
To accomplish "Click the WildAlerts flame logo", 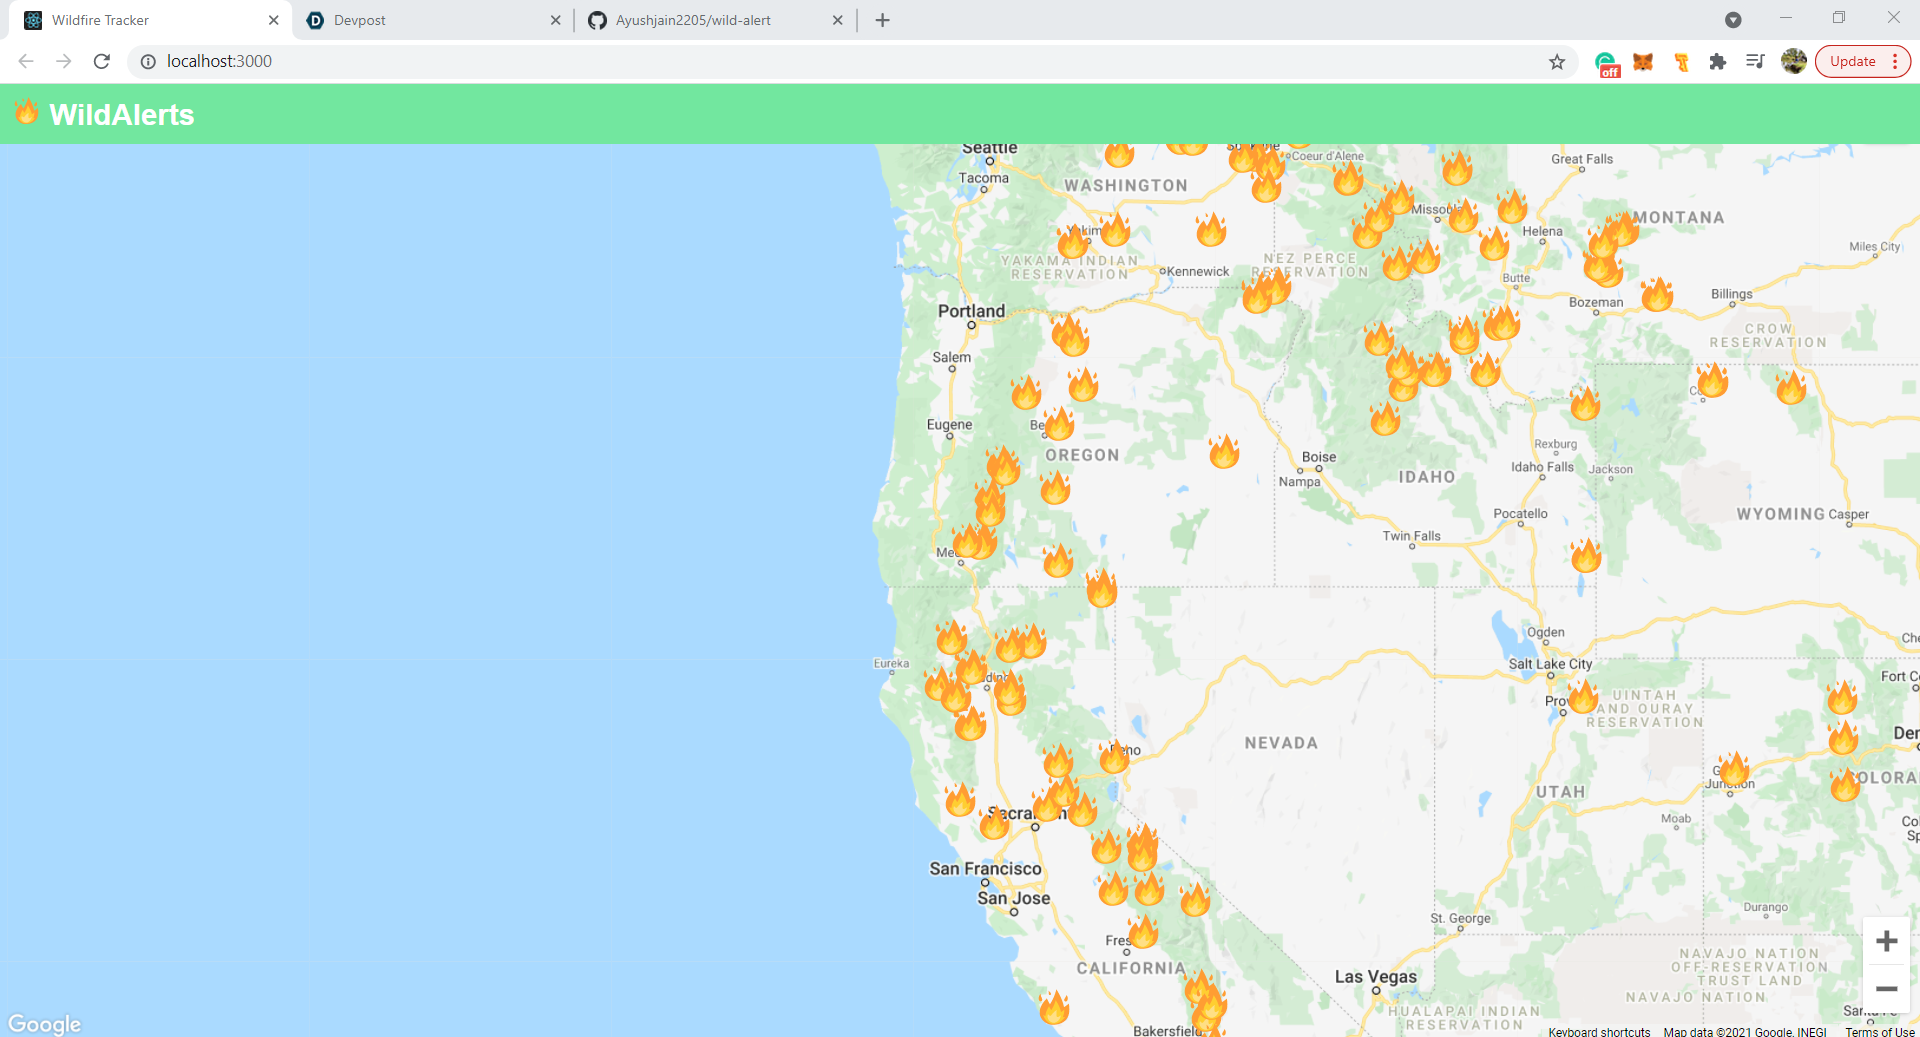I will point(27,111).
